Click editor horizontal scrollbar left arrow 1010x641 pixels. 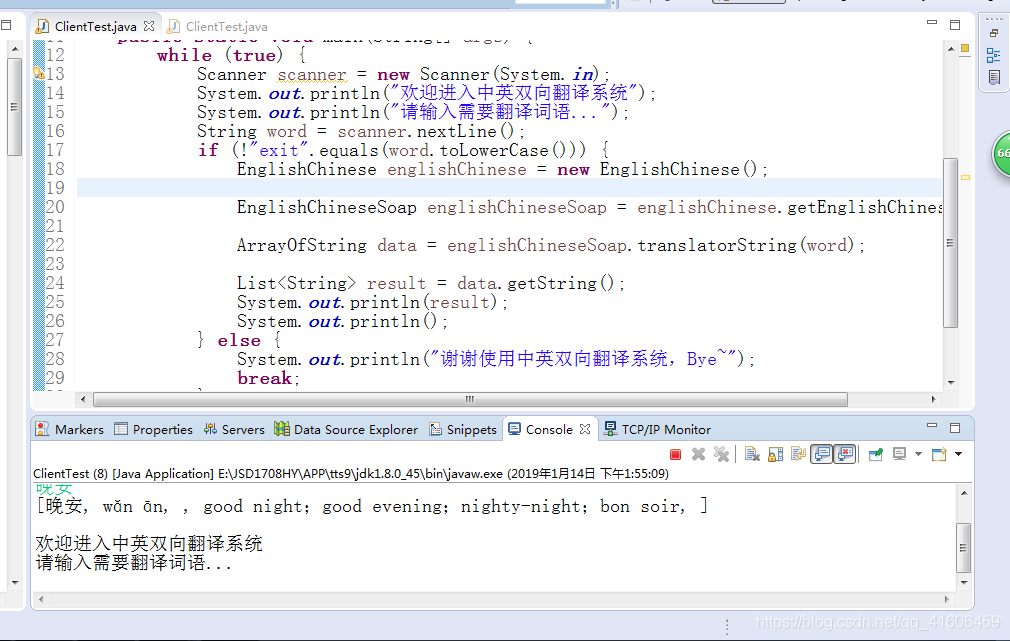coord(82,399)
